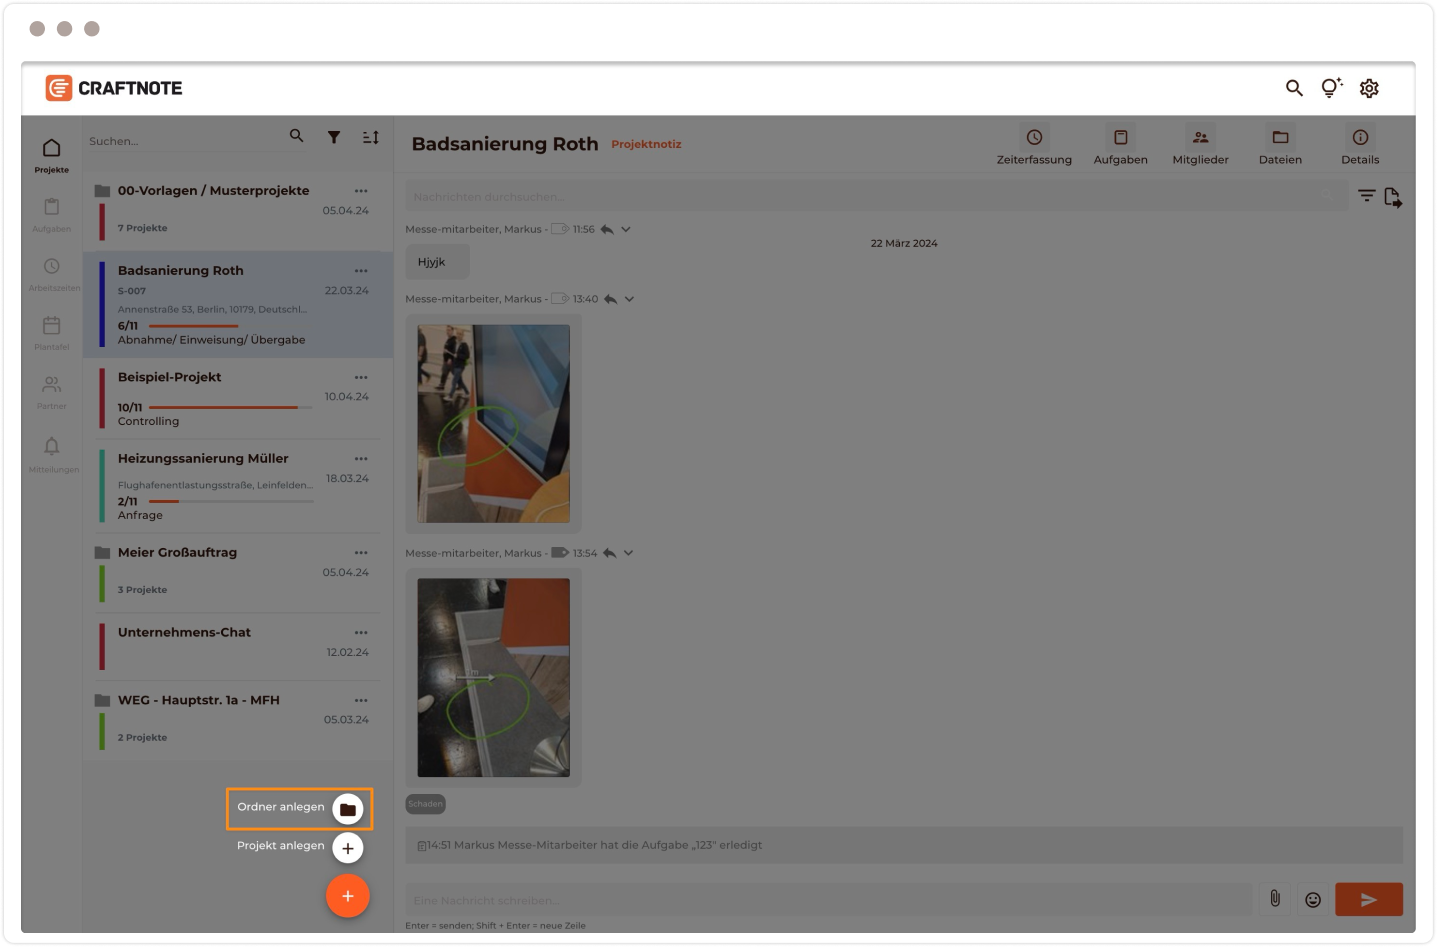Toggle project list sort order

point(371,137)
